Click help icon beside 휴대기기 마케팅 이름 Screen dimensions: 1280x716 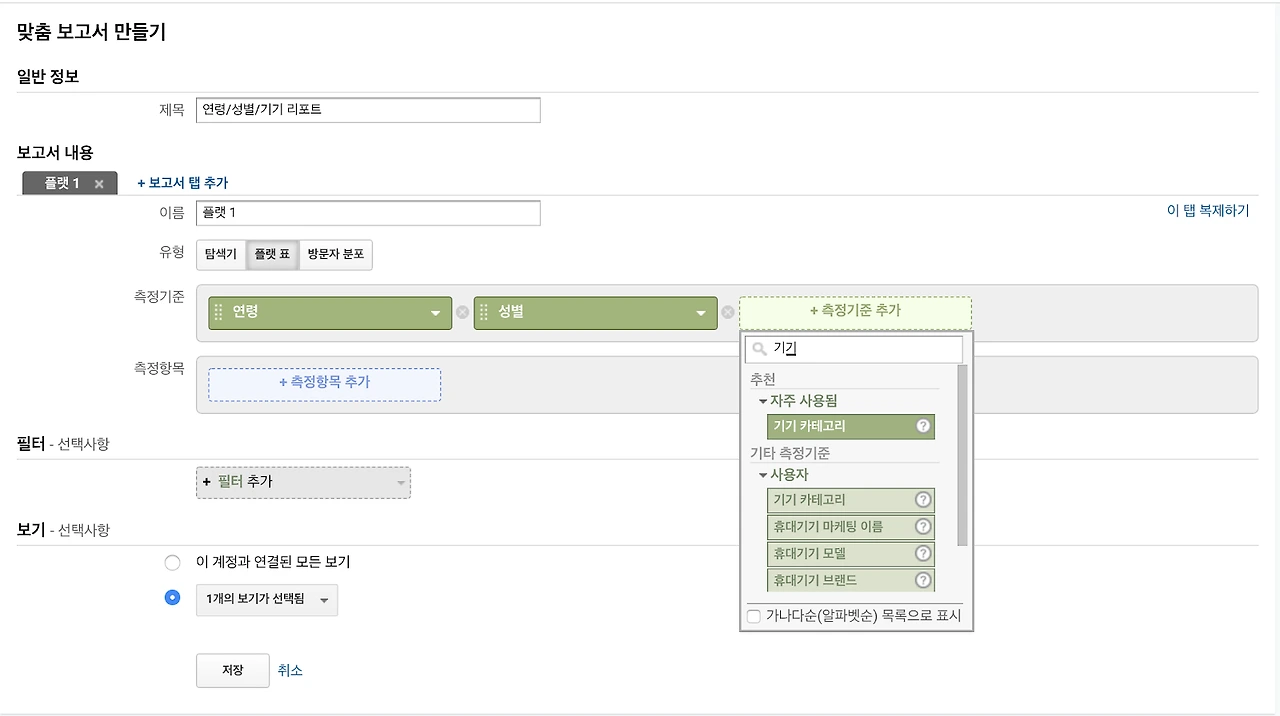point(923,526)
